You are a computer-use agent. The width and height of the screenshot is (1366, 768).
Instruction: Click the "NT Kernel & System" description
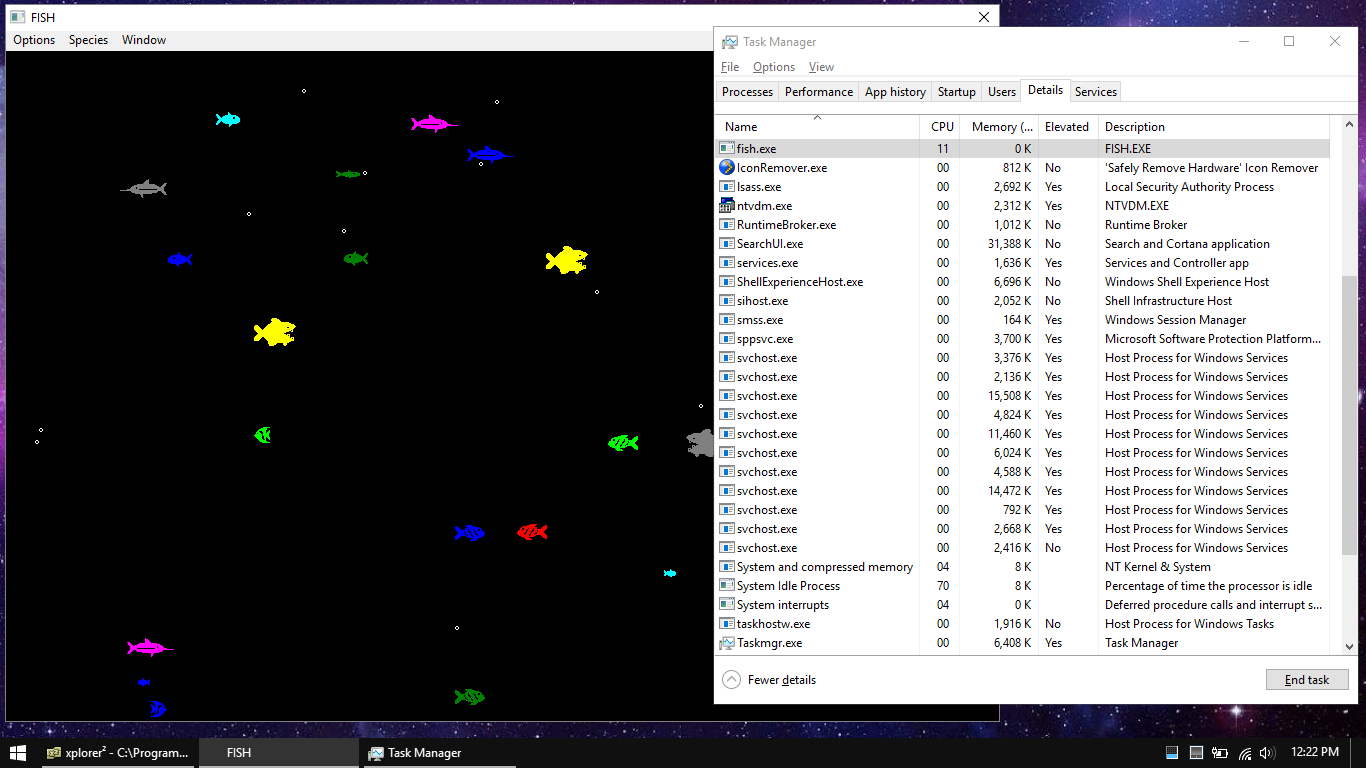click(x=1157, y=566)
